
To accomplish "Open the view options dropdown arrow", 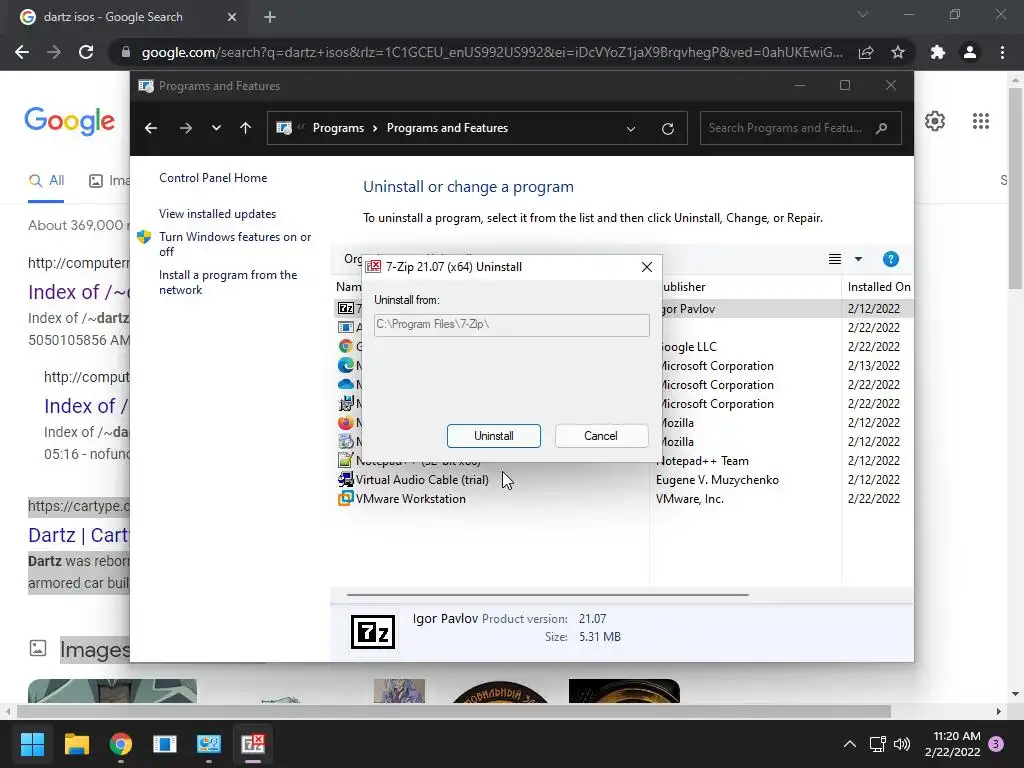I will pyautogui.click(x=858, y=259).
